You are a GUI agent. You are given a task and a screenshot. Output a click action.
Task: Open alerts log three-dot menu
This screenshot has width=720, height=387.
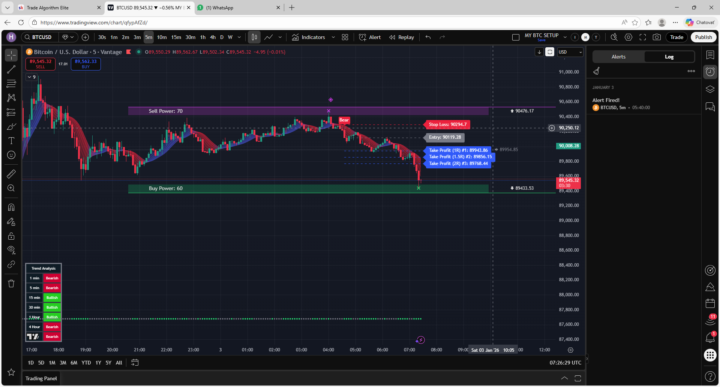click(691, 71)
